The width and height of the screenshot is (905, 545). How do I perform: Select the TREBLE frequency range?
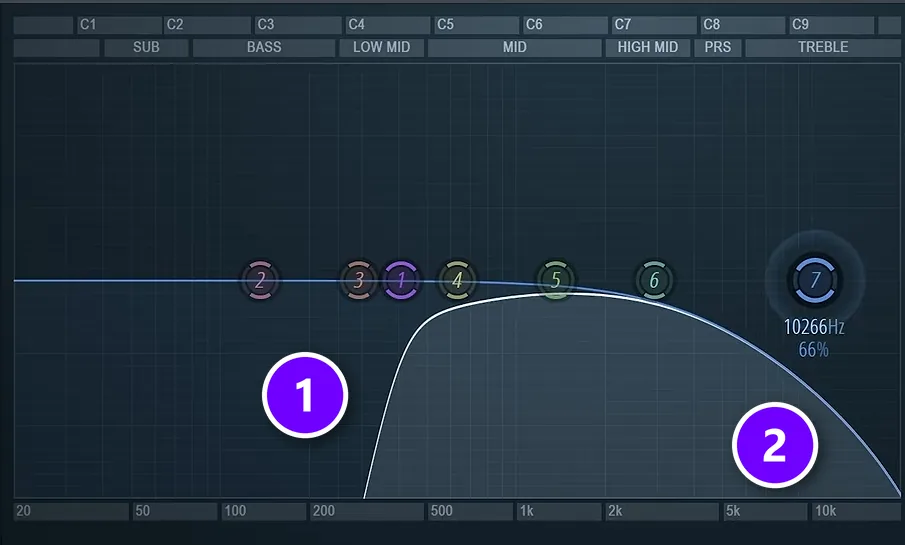[823, 47]
